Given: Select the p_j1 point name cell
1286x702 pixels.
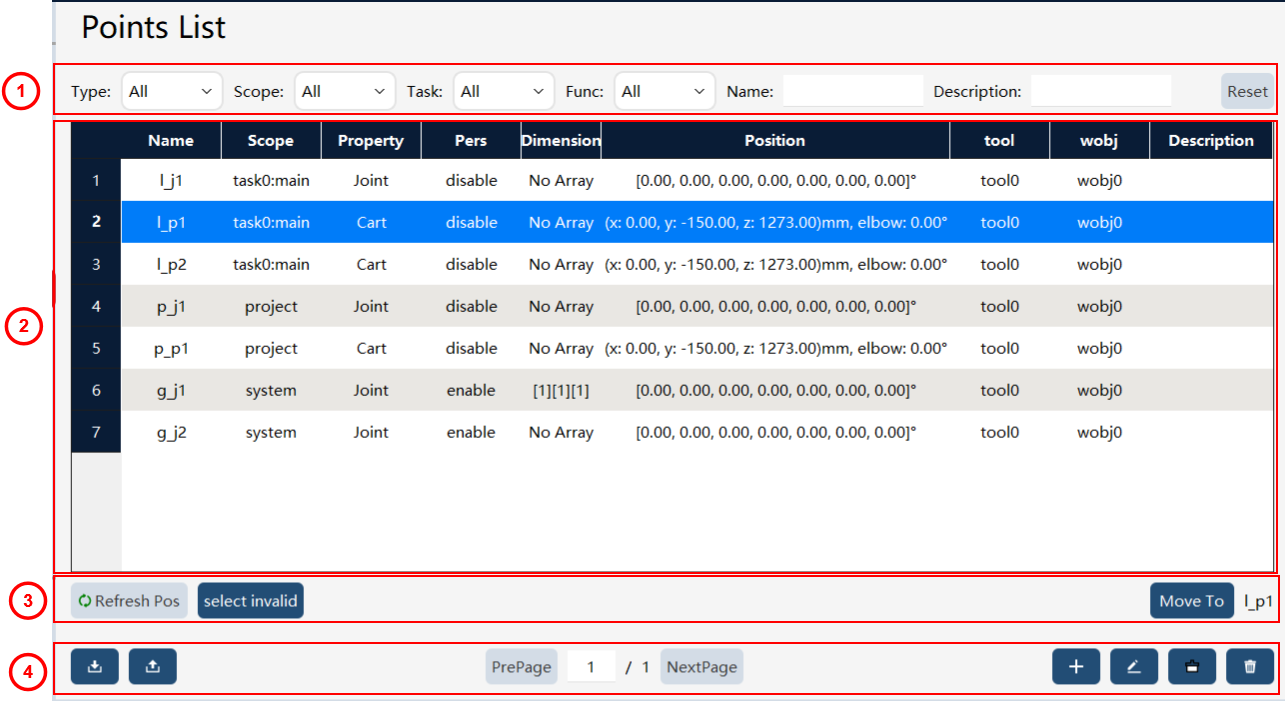Looking at the screenshot, I should (x=171, y=307).
